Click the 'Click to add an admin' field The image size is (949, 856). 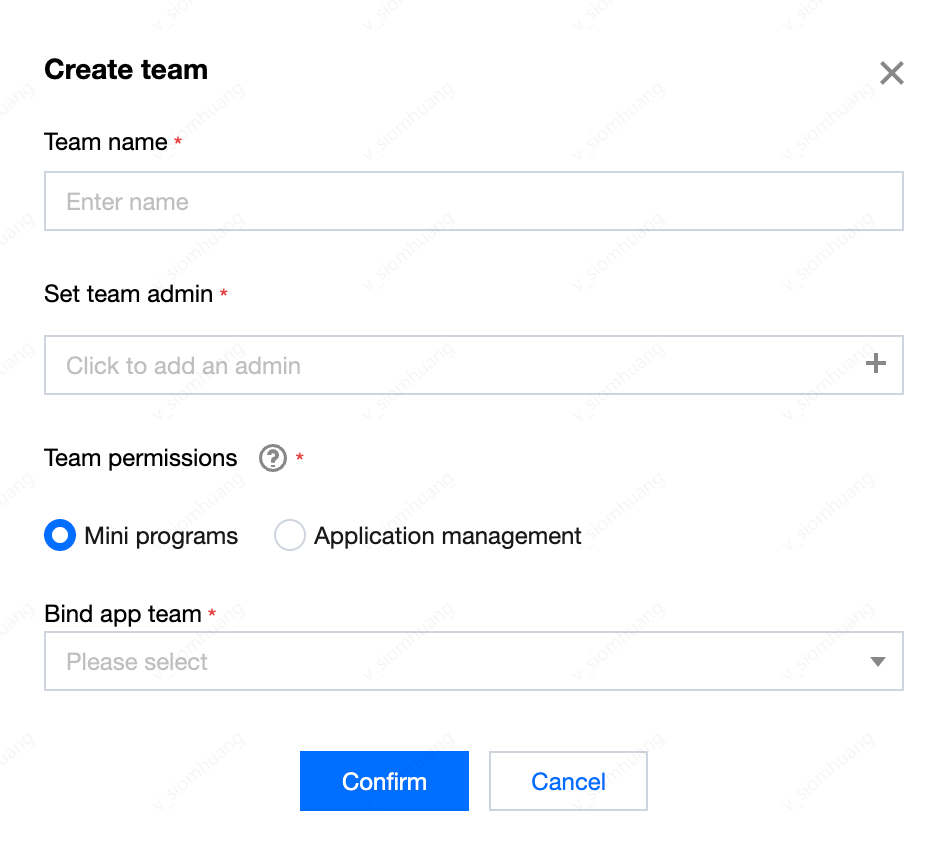pos(450,365)
